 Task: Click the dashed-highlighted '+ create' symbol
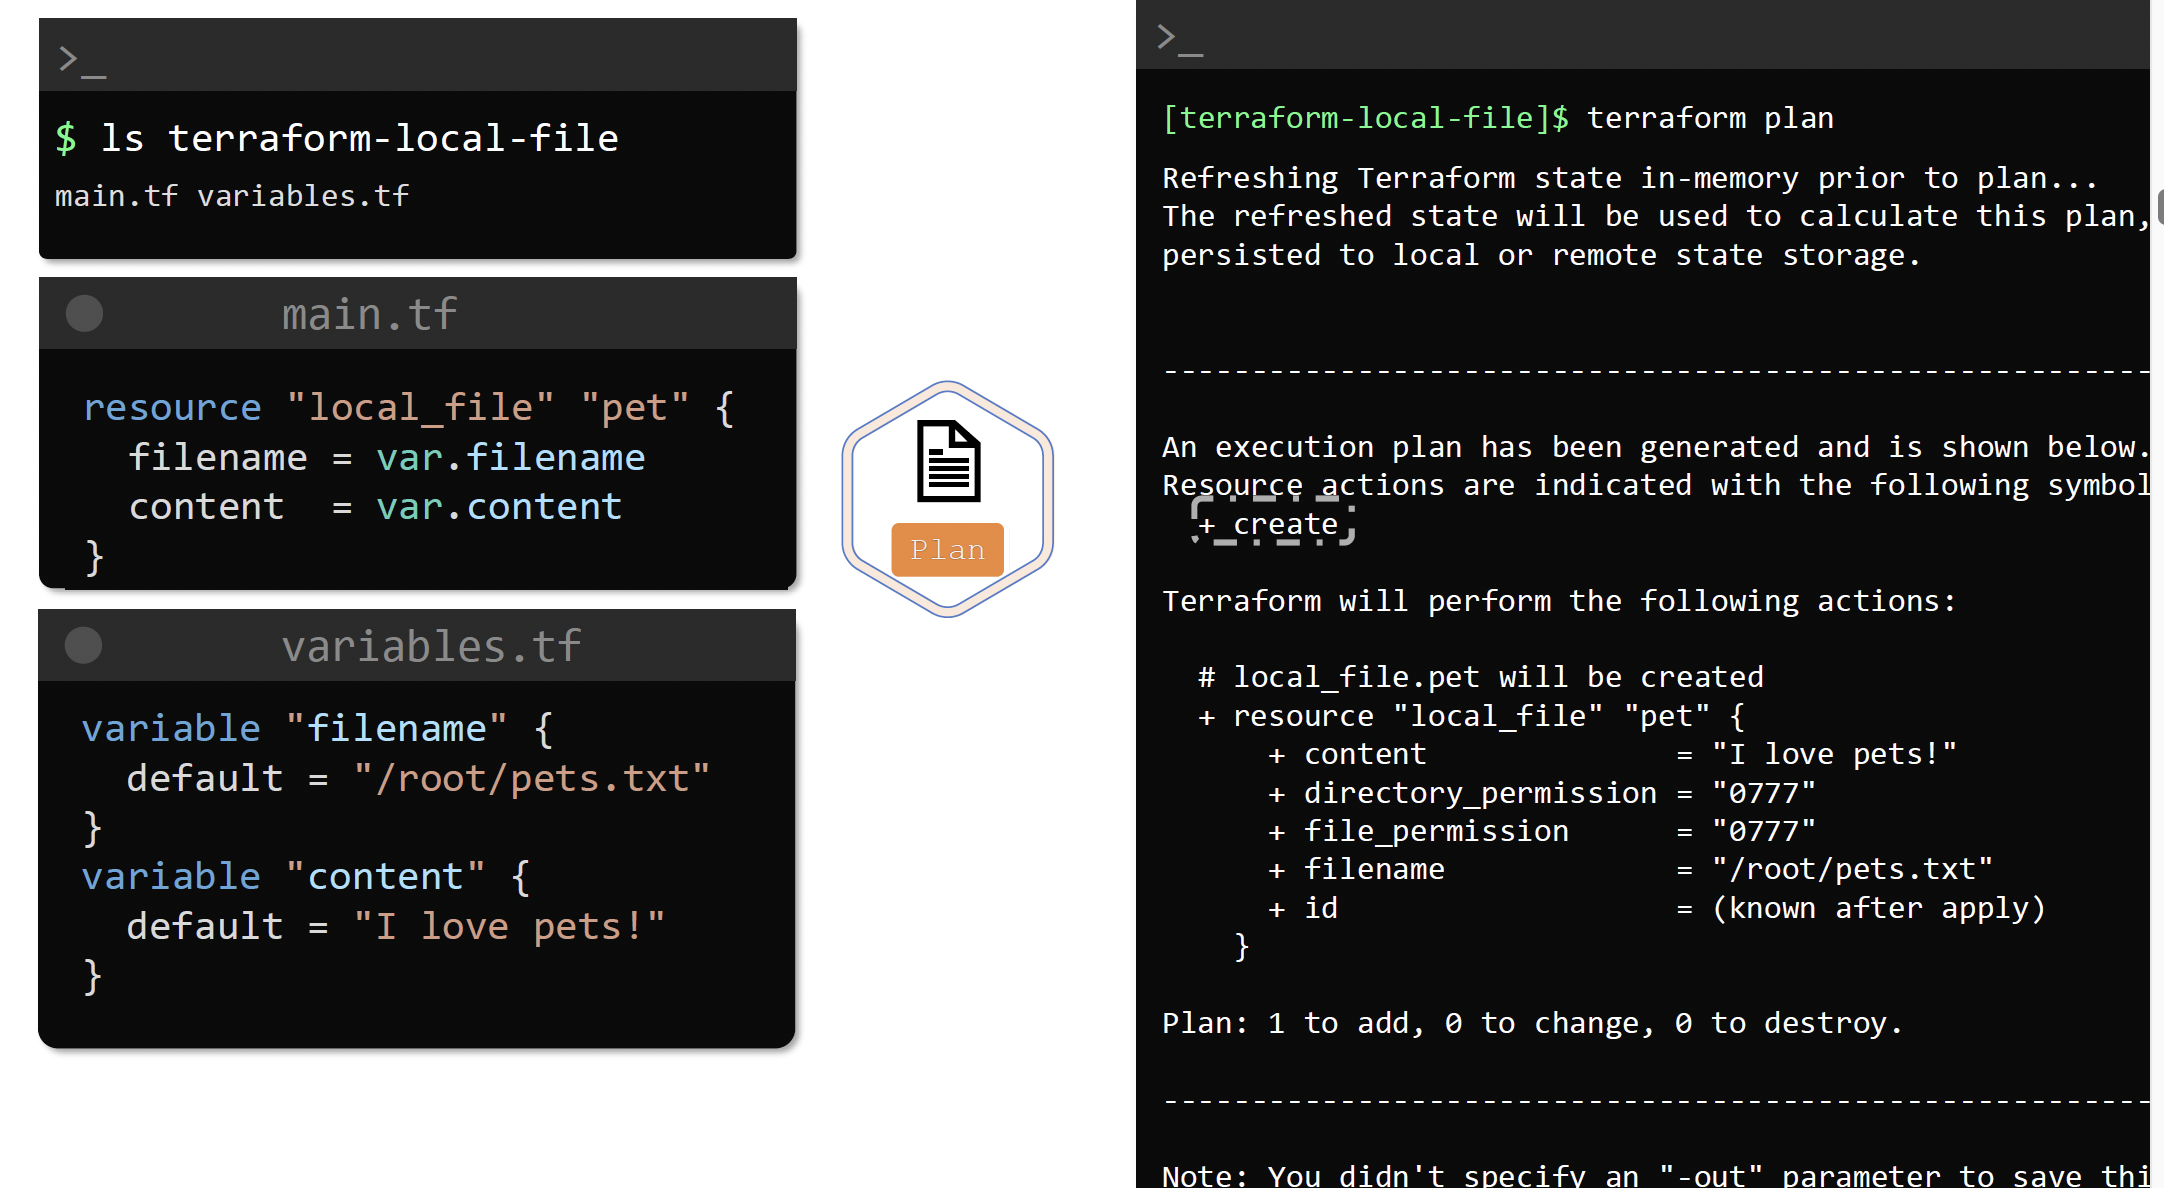(x=1272, y=524)
